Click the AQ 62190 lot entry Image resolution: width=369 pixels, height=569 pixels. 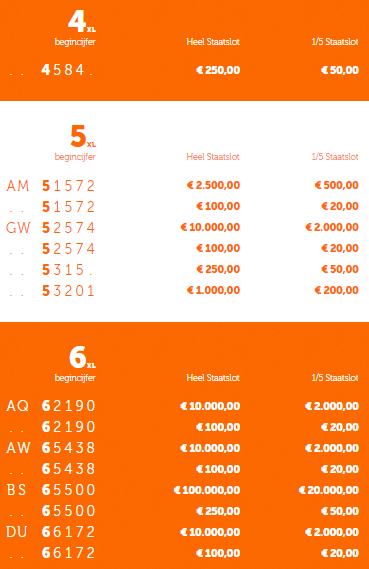pyautogui.click(x=50, y=406)
